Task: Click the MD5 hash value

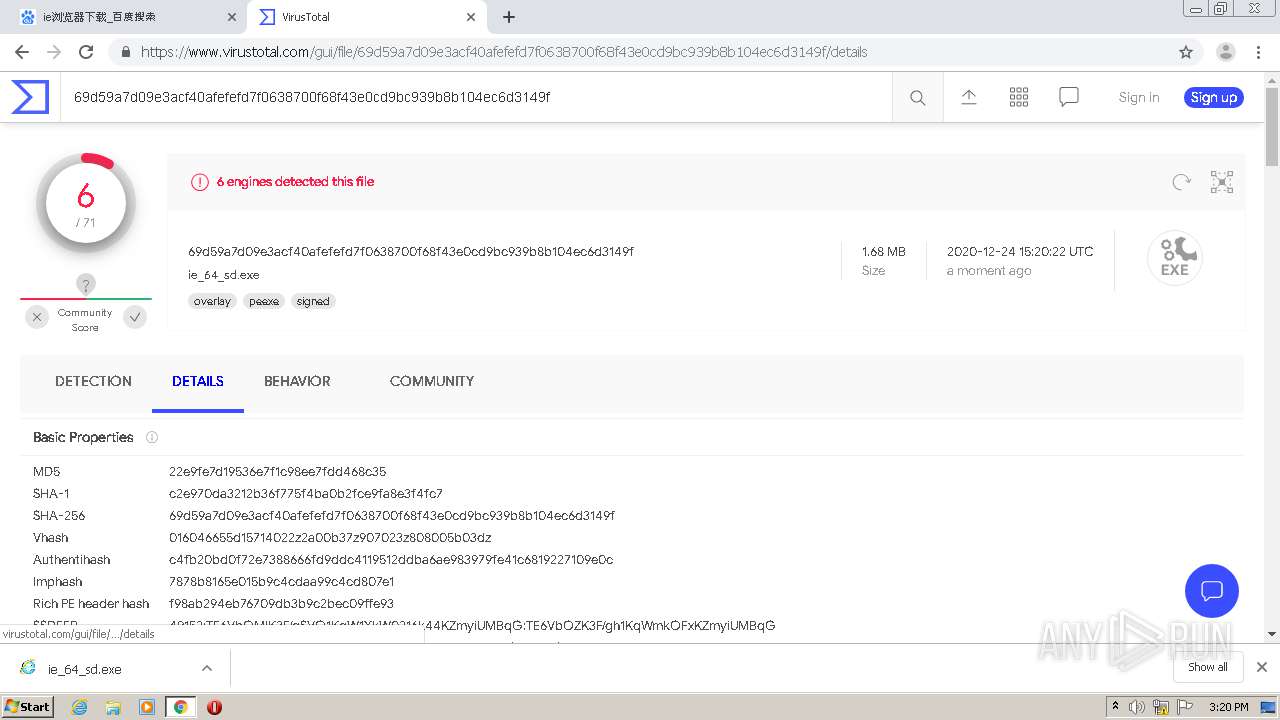Action: [x=277, y=471]
